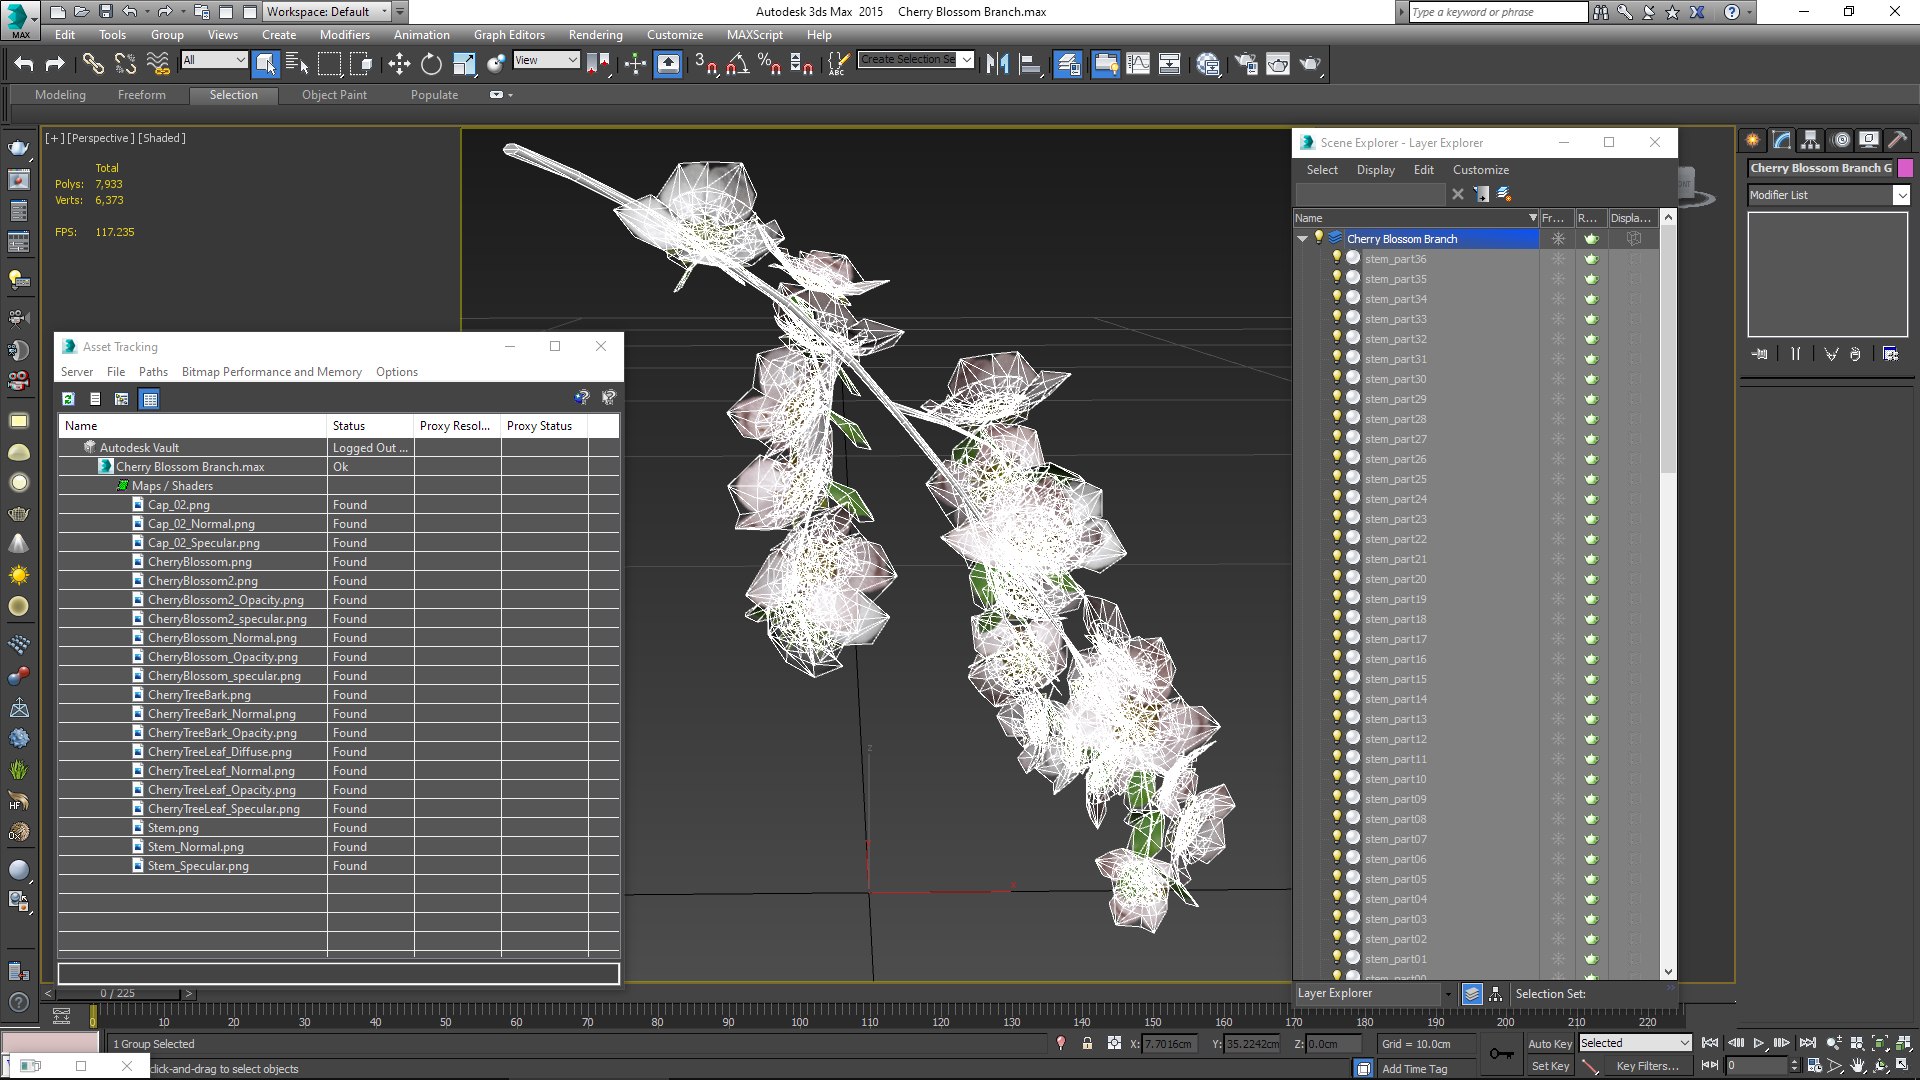Open the Motion command panel tab
1920x1080 pixels.
[1841, 140]
